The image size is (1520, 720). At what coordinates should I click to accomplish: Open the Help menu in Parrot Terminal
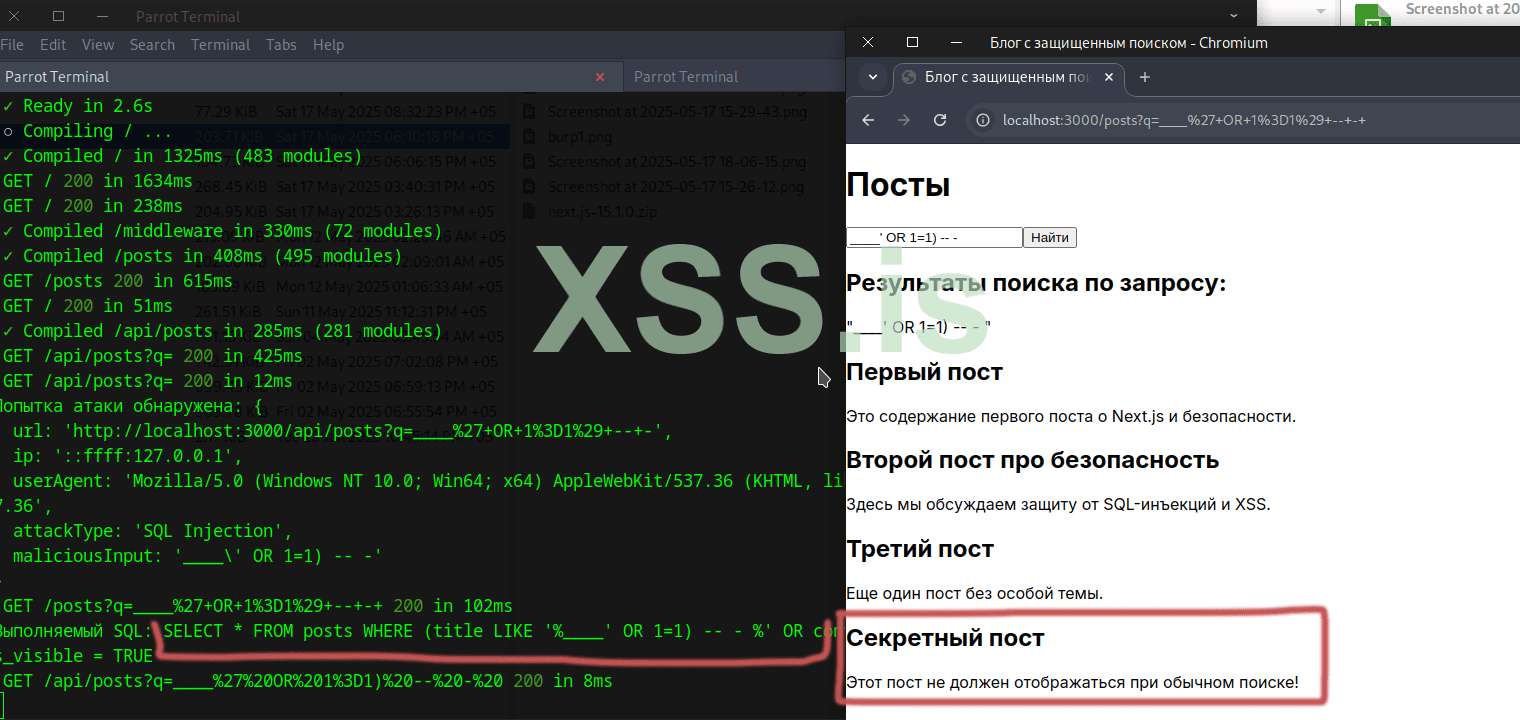click(328, 45)
